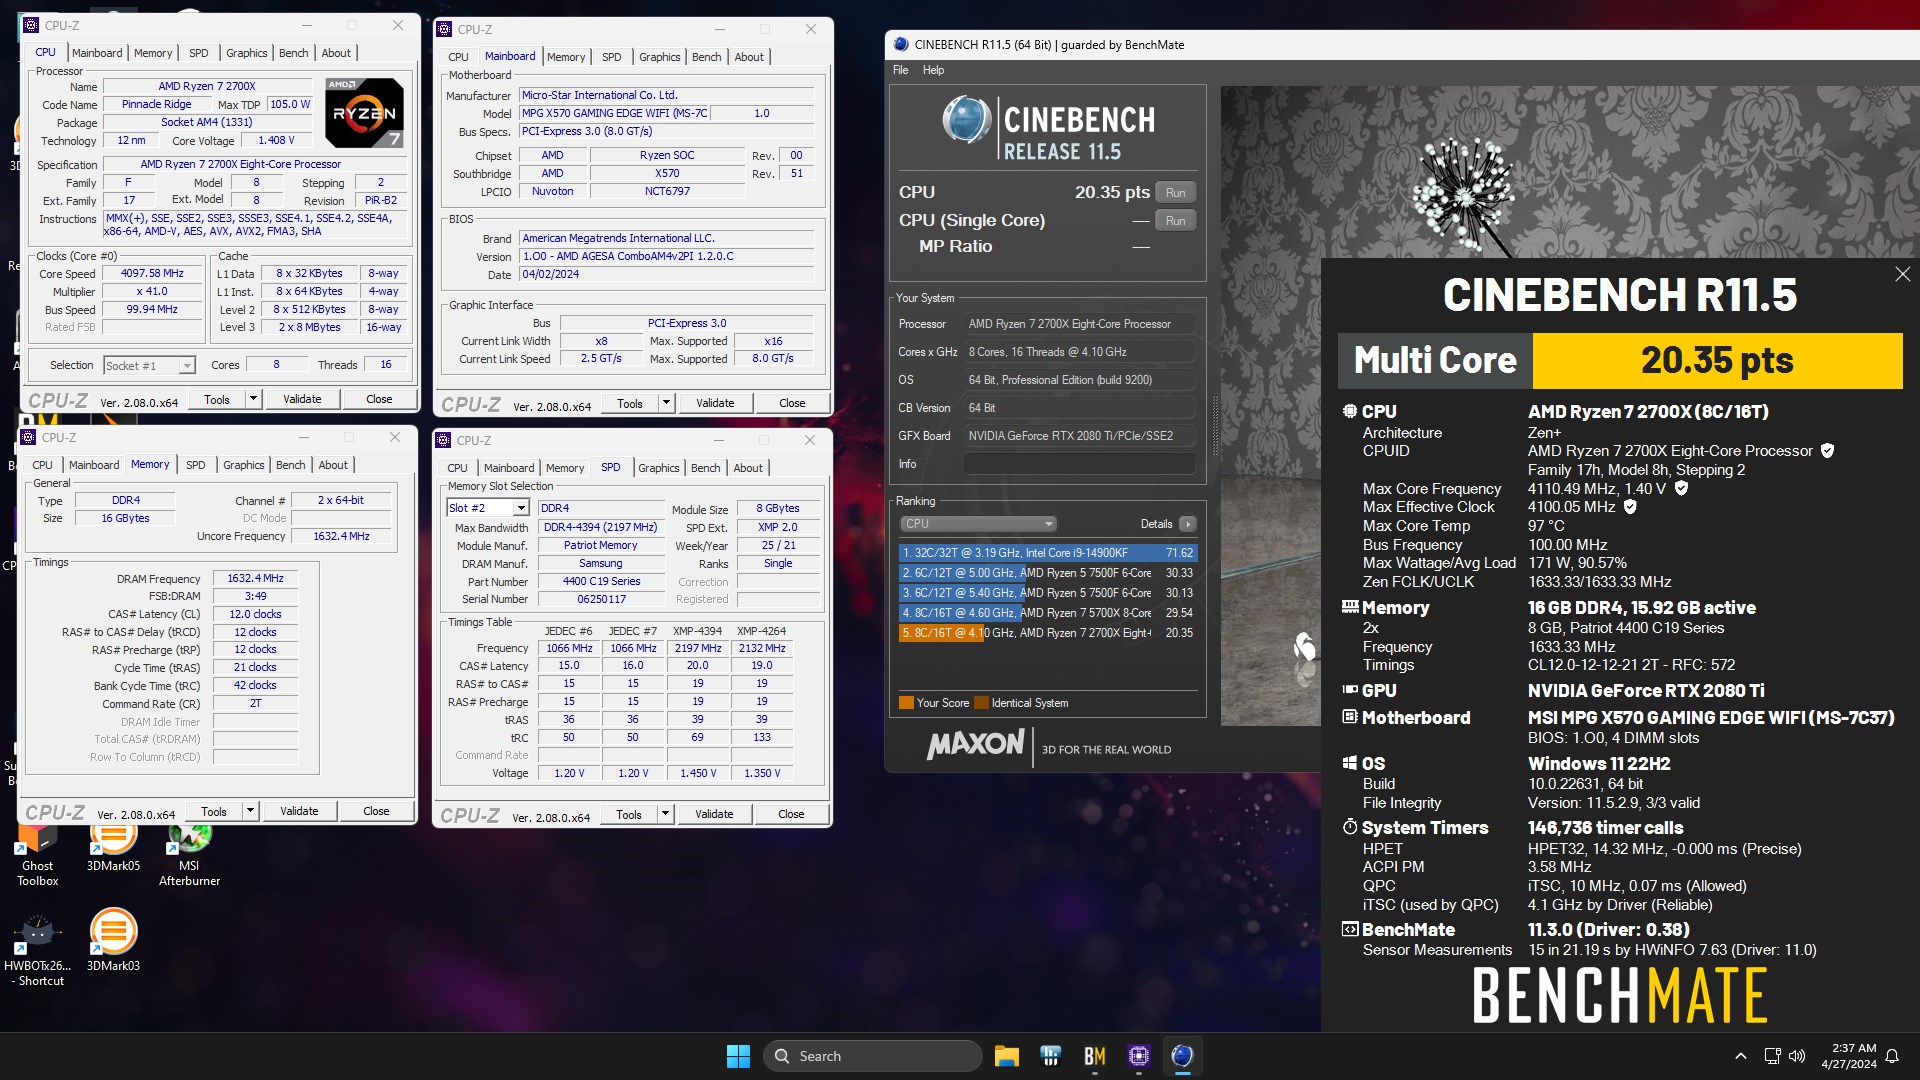Select the HWBOT x265 shortcut icon
The height and width of the screenshot is (1080, 1920).
[38, 948]
